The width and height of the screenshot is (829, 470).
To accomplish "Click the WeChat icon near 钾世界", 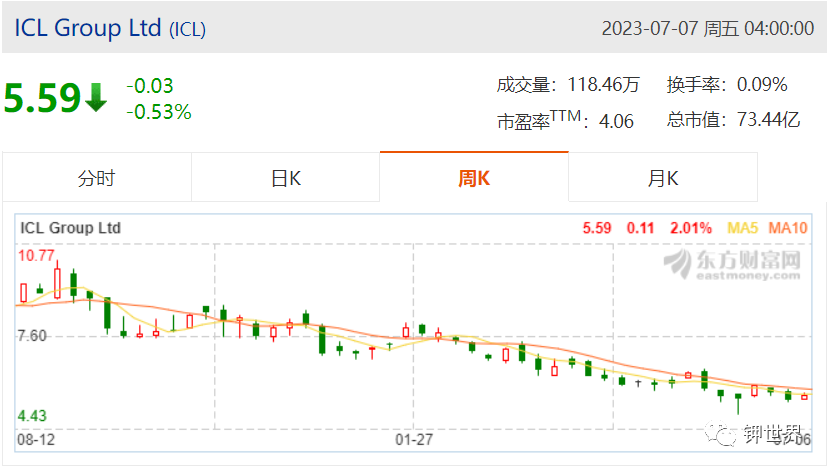I will (720, 434).
